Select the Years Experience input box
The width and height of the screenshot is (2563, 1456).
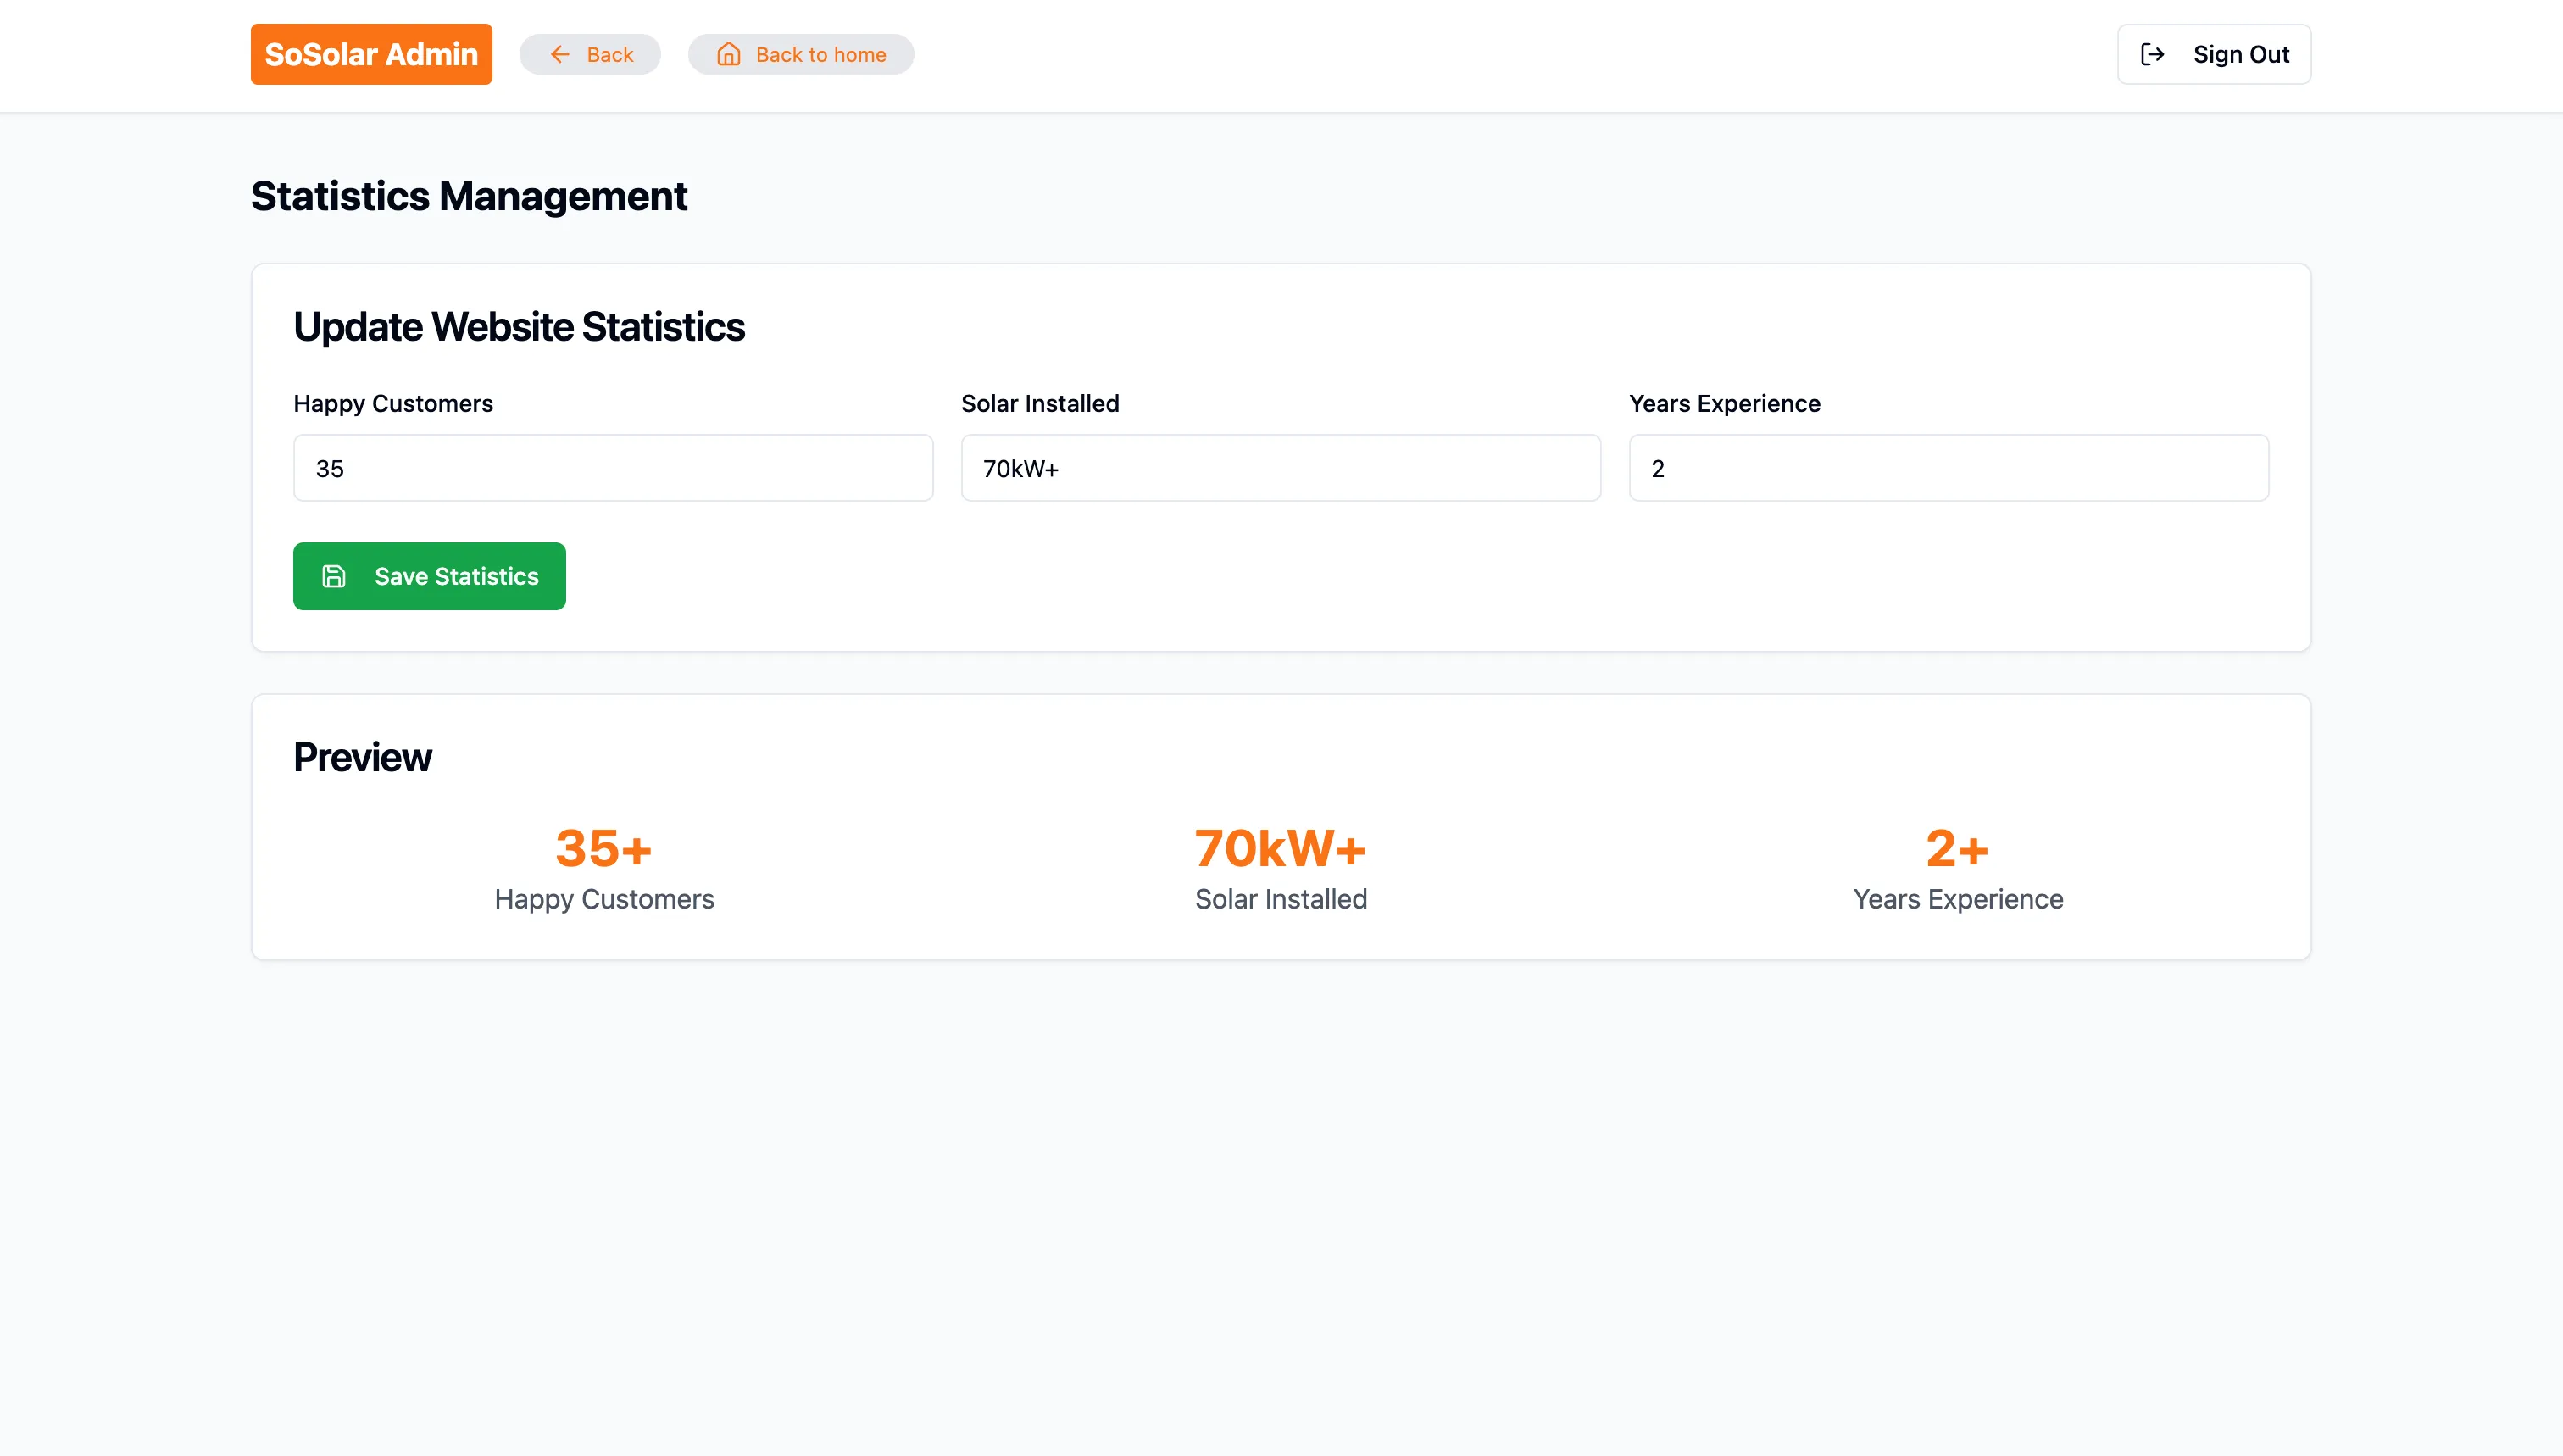click(1948, 468)
